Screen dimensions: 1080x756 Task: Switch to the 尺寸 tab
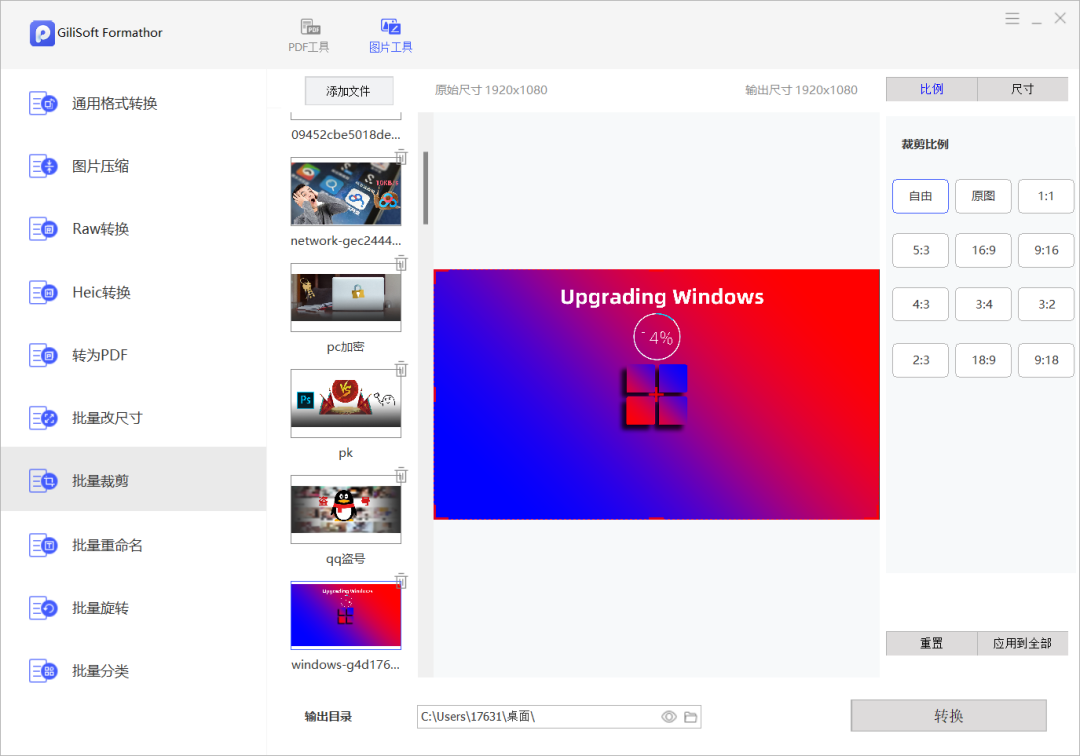coord(1022,89)
